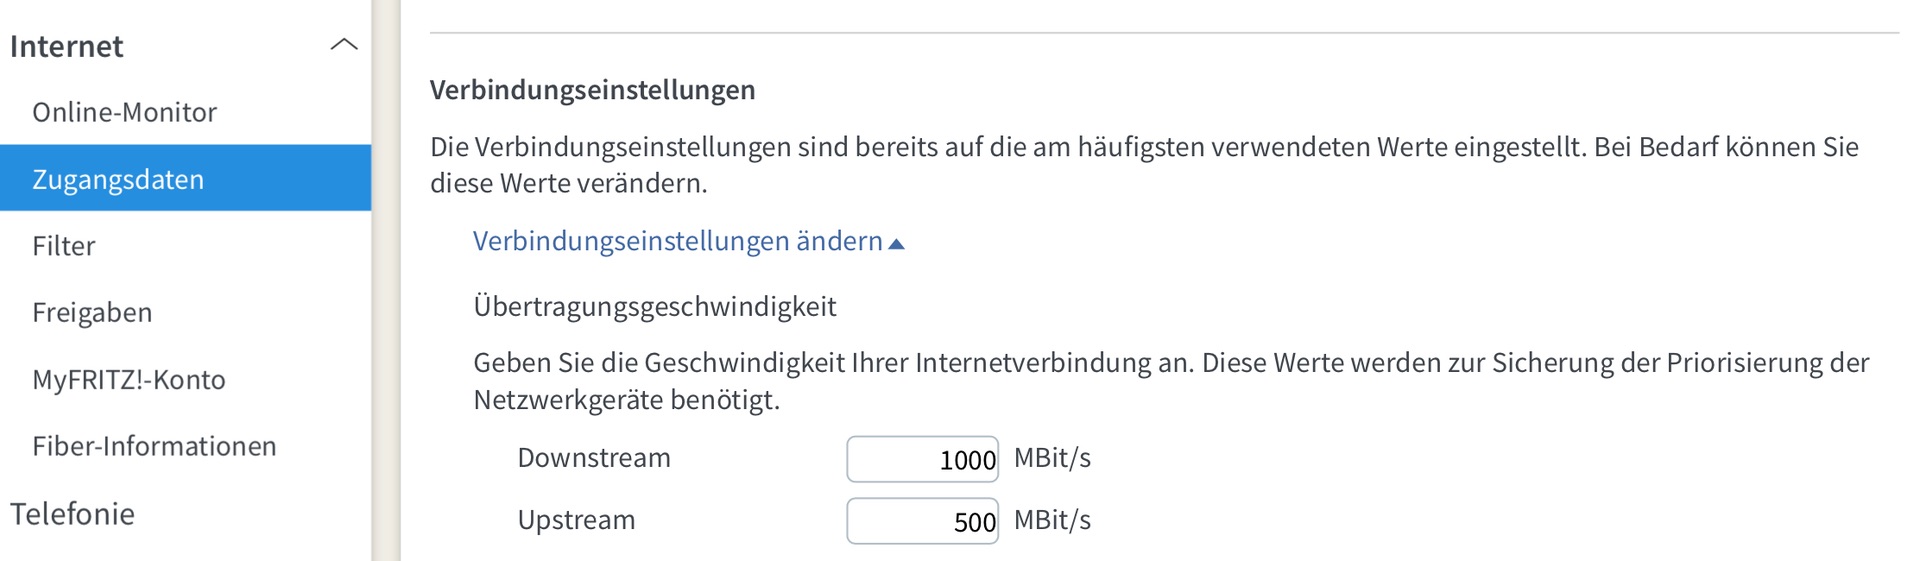Click MBit/s unit next to Downstream
The height and width of the screenshot is (561, 1920).
(1052, 458)
